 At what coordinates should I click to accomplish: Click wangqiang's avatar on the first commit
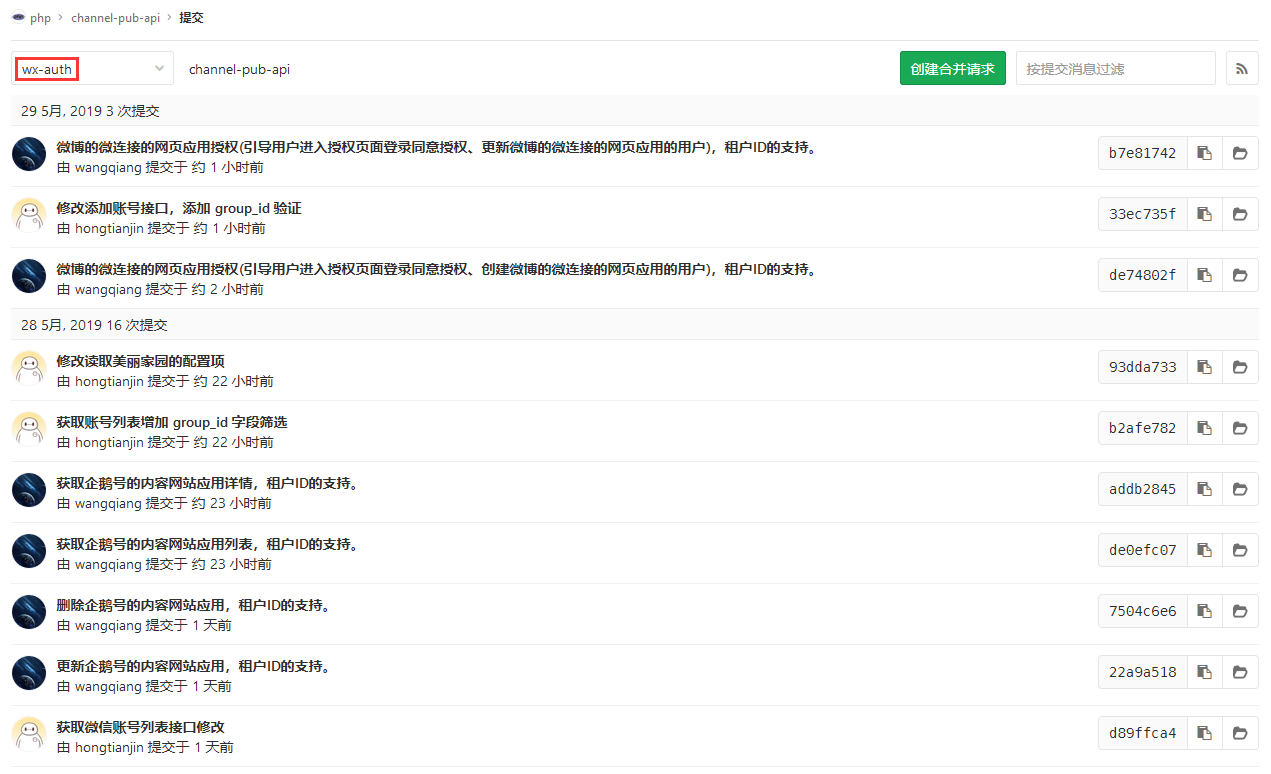[x=29, y=154]
